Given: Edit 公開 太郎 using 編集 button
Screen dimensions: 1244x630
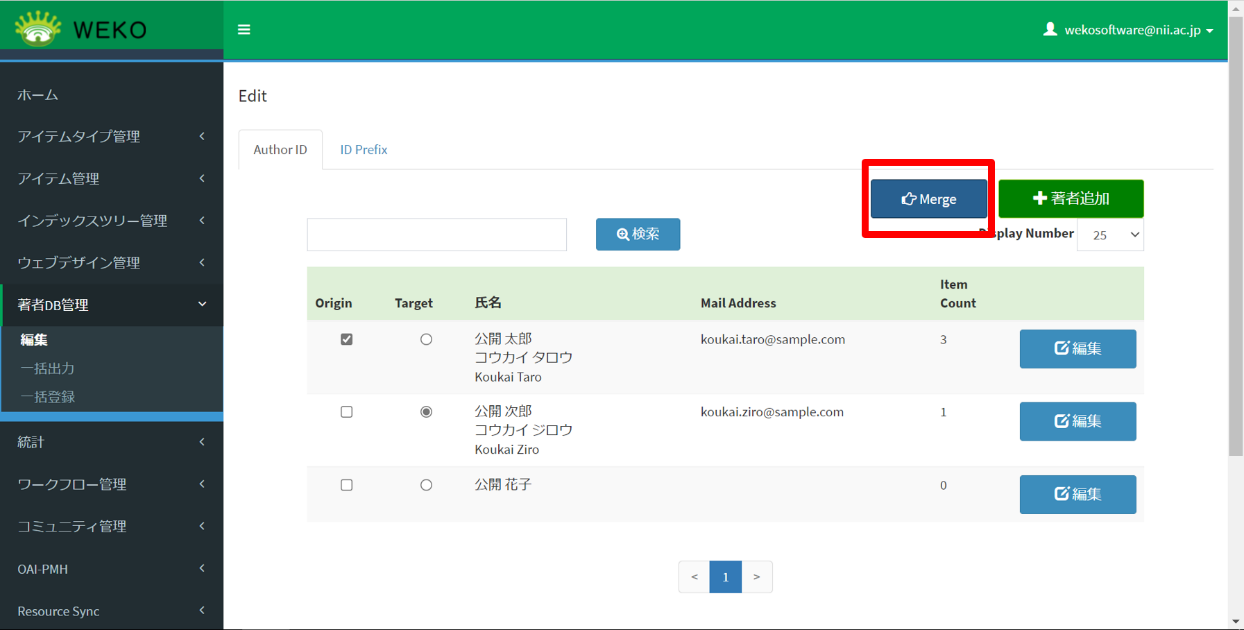Looking at the screenshot, I should click(1077, 349).
